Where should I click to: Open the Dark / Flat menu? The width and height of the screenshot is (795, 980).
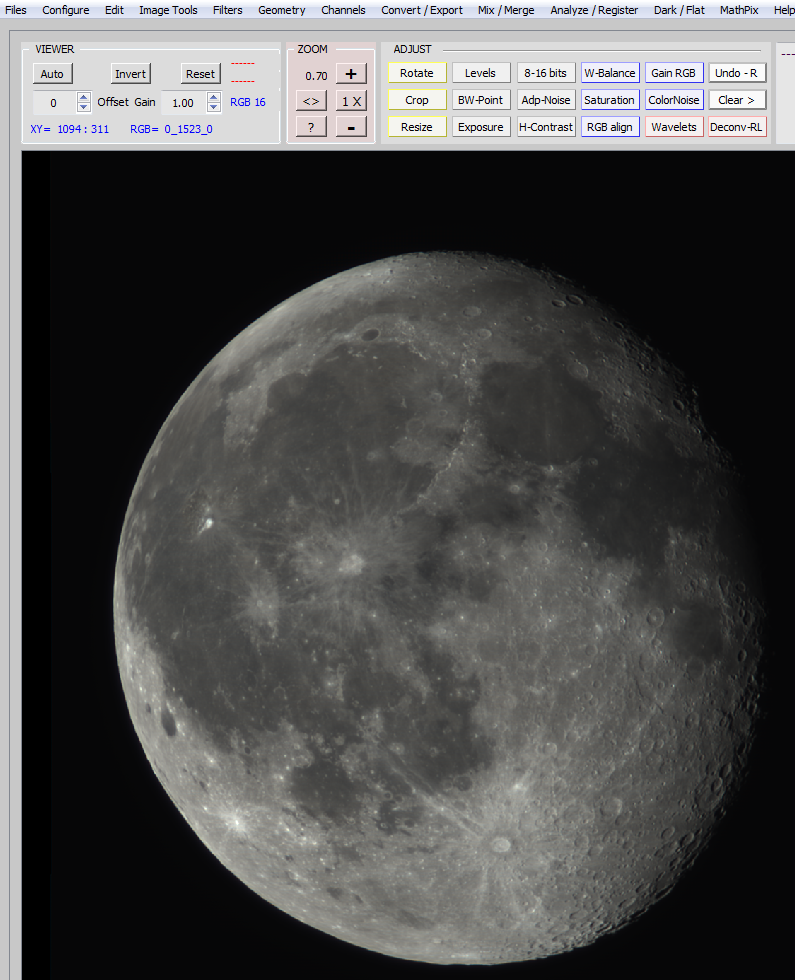point(679,10)
